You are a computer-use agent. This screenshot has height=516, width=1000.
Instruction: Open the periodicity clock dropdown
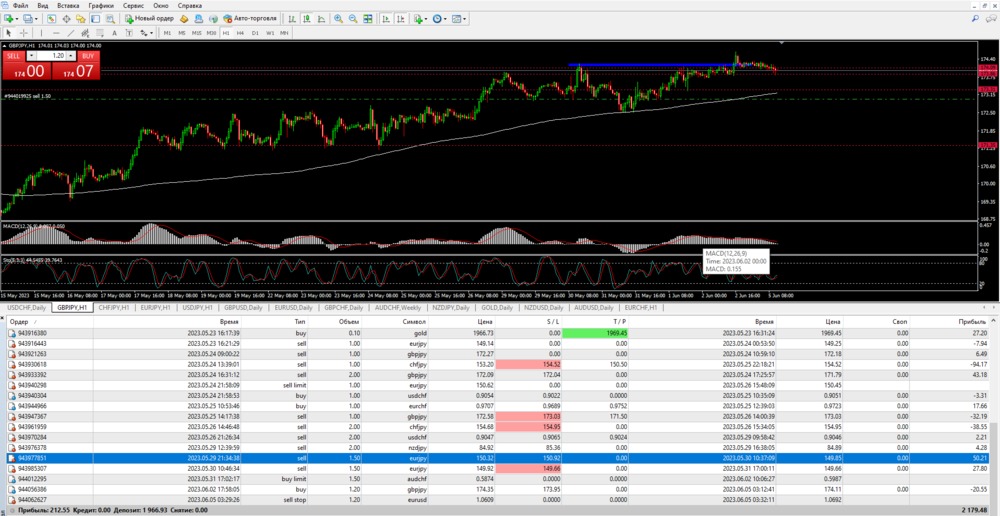445,19
